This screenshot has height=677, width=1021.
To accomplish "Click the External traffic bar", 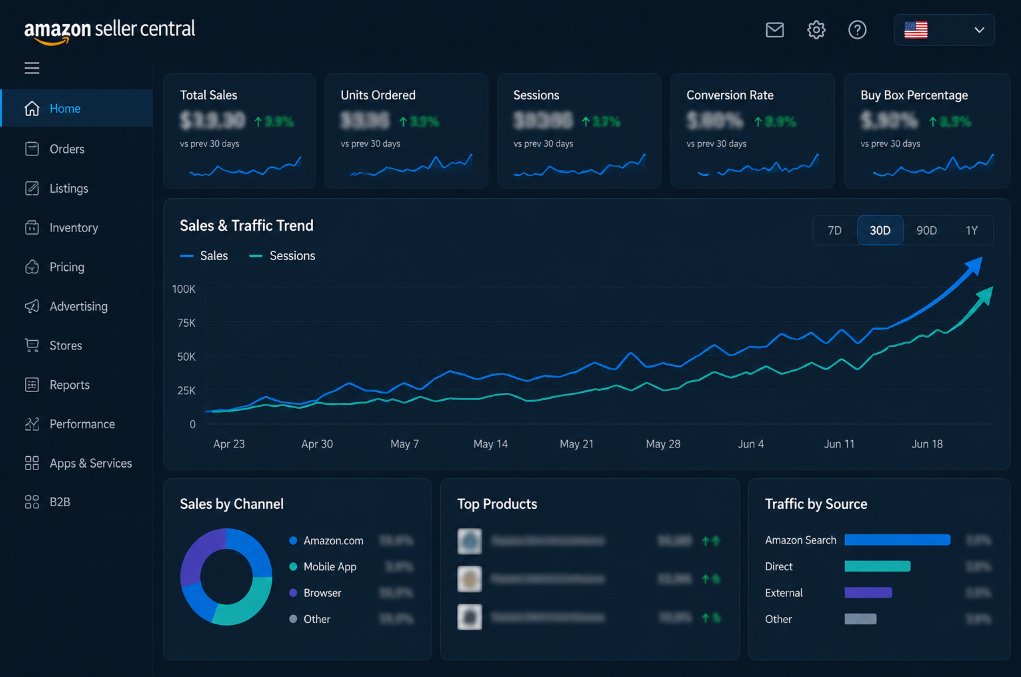I will [868, 592].
